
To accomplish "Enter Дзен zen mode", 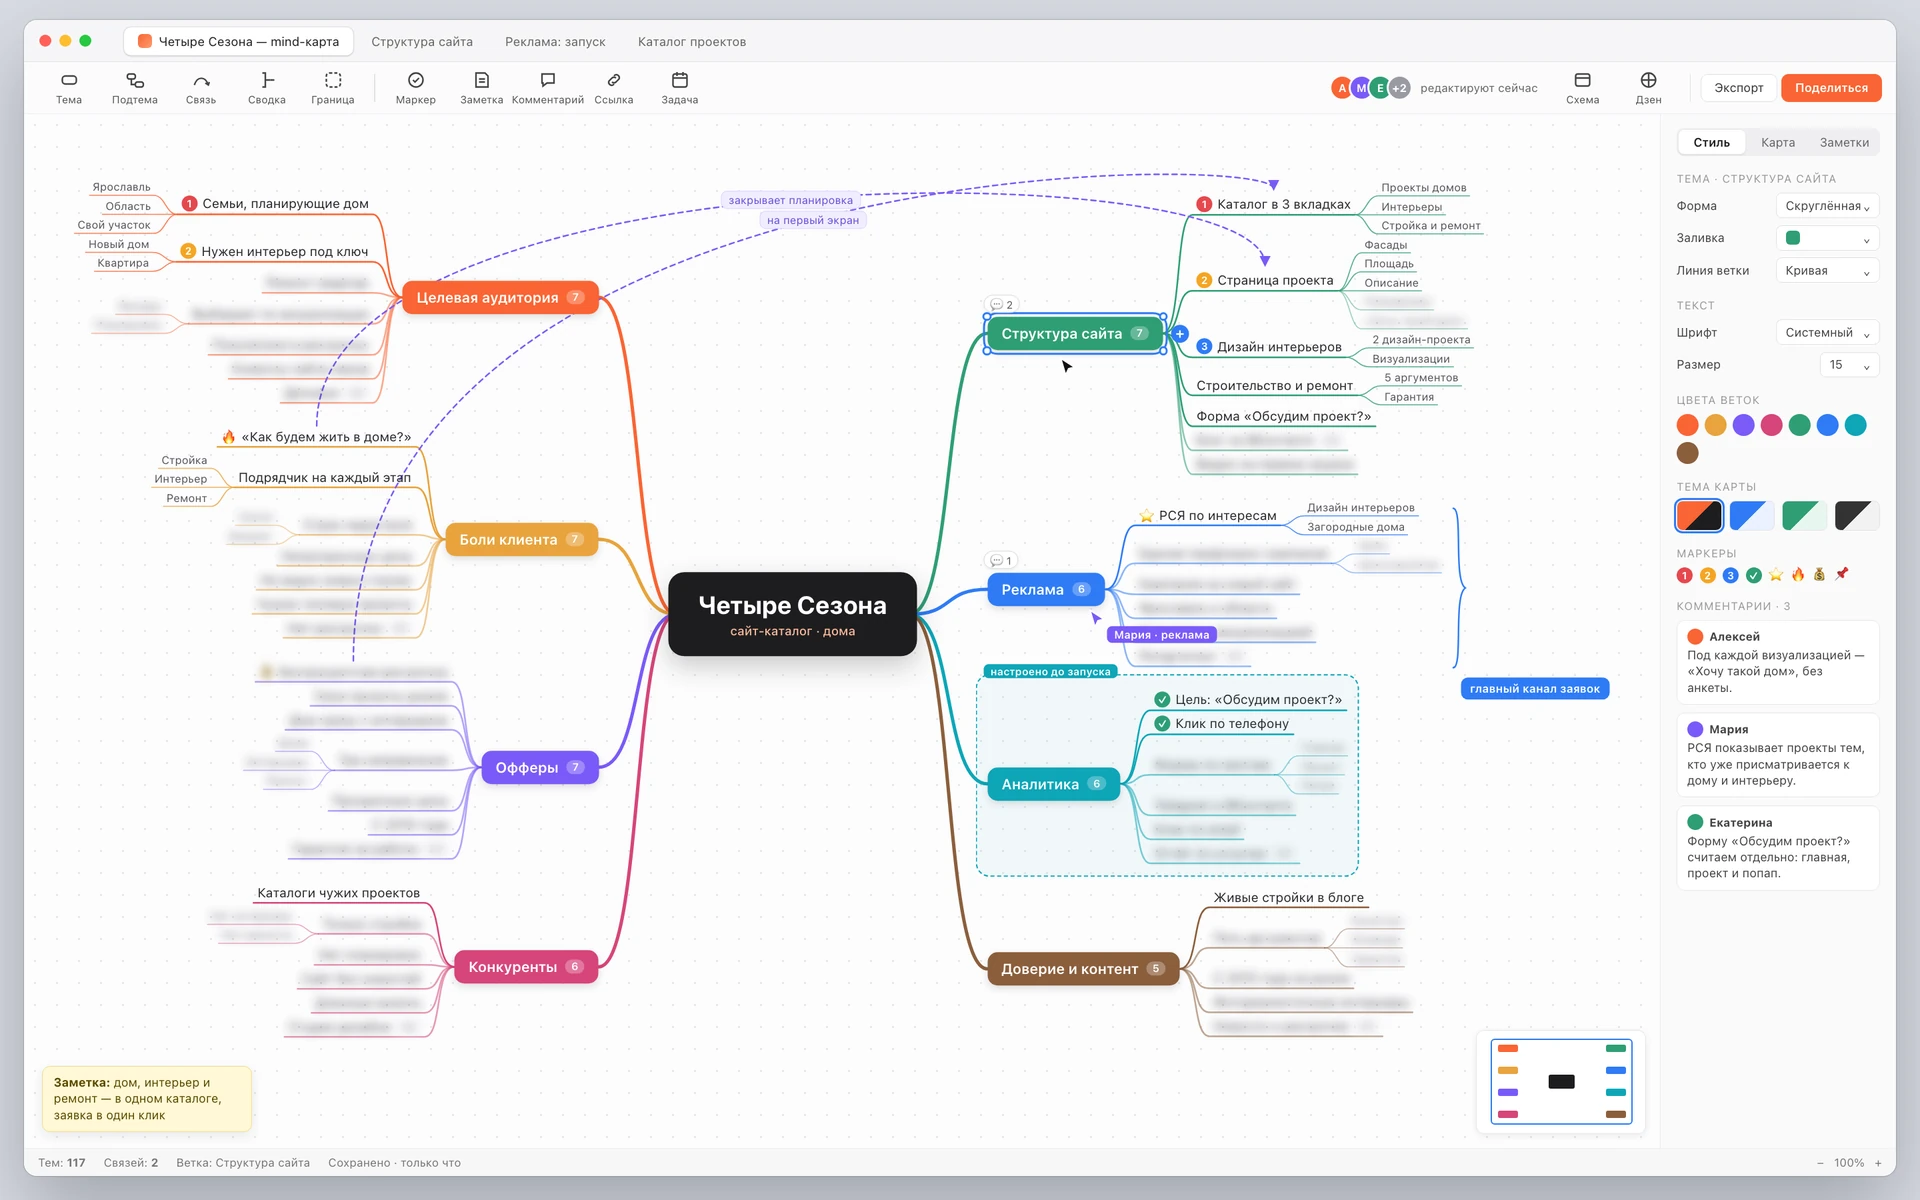I will point(1649,88).
